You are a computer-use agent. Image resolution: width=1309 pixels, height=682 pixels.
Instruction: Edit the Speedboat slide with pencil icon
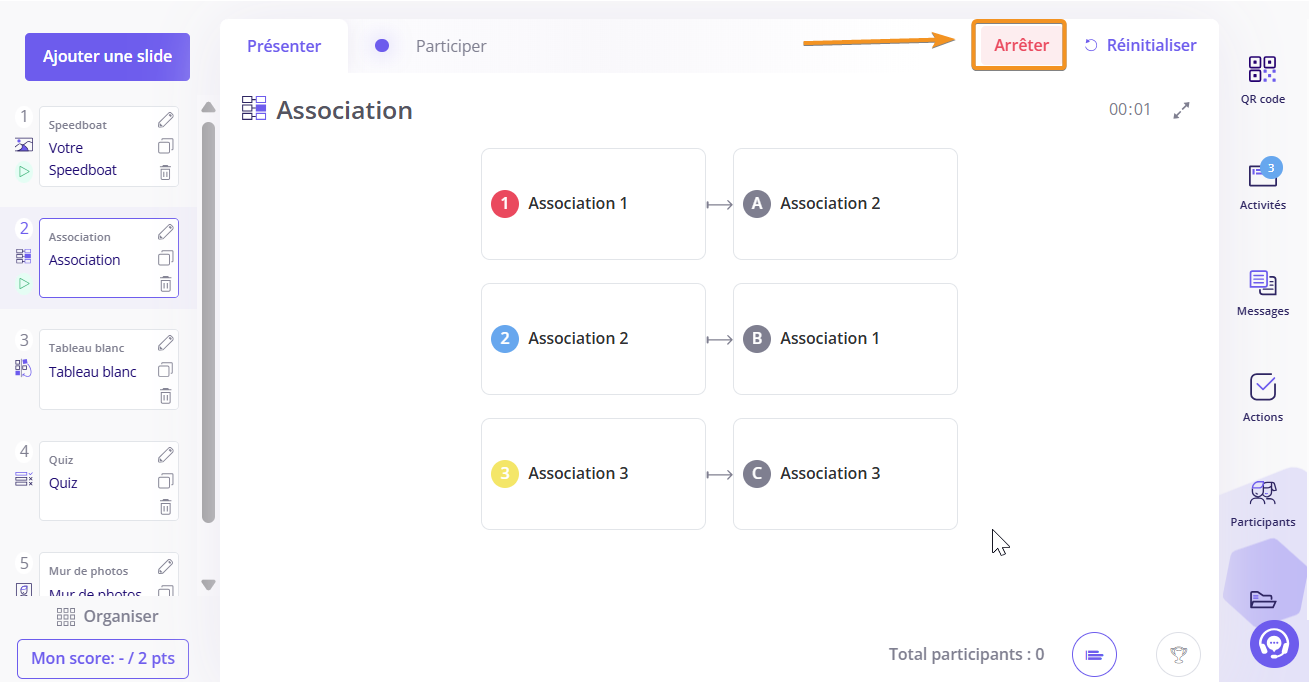click(x=166, y=121)
